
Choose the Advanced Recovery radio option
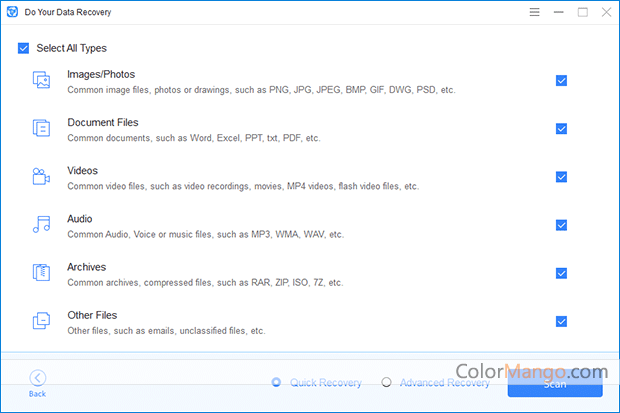point(387,382)
